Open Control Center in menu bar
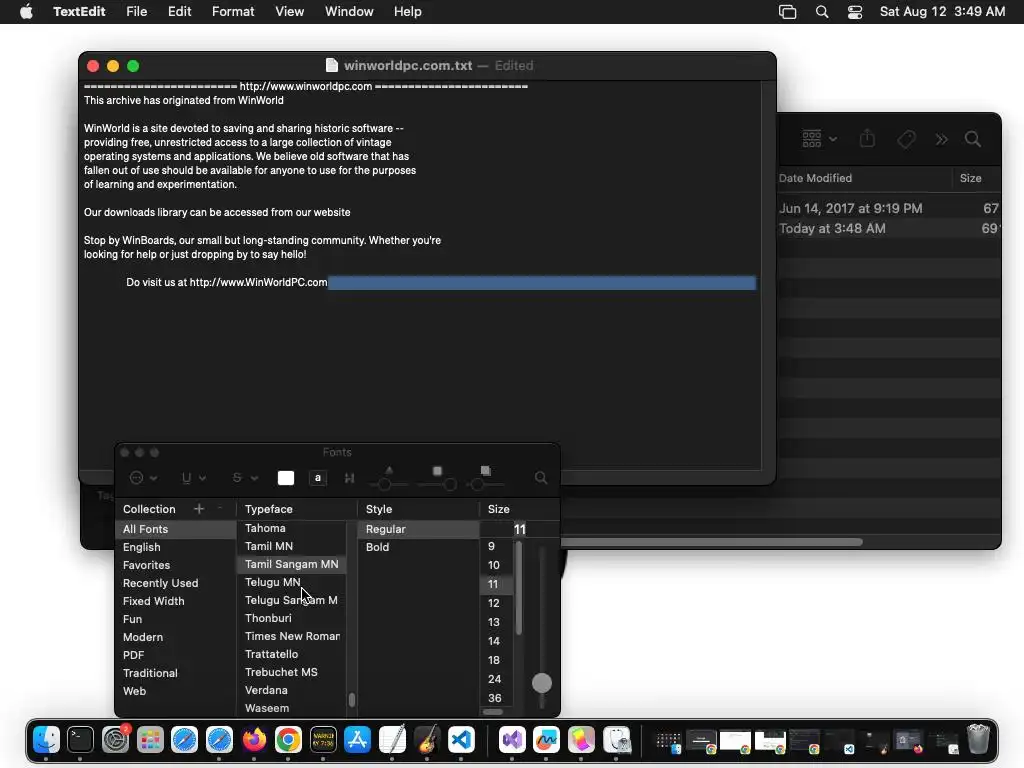The height and width of the screenshot is (768, 1024). [855, 12]
